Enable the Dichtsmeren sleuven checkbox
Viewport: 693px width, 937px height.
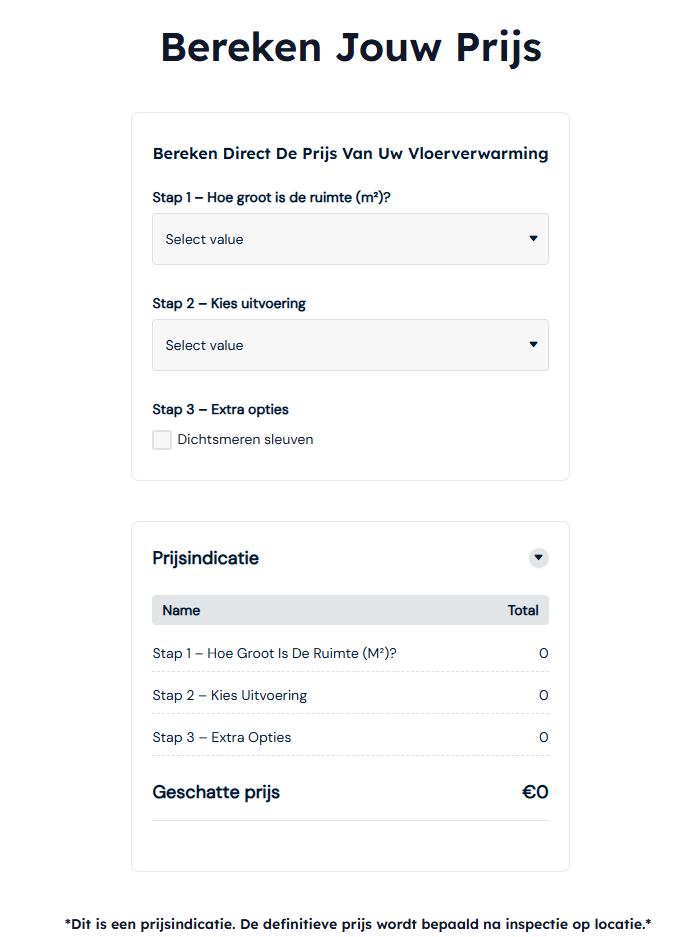(162, 440)
